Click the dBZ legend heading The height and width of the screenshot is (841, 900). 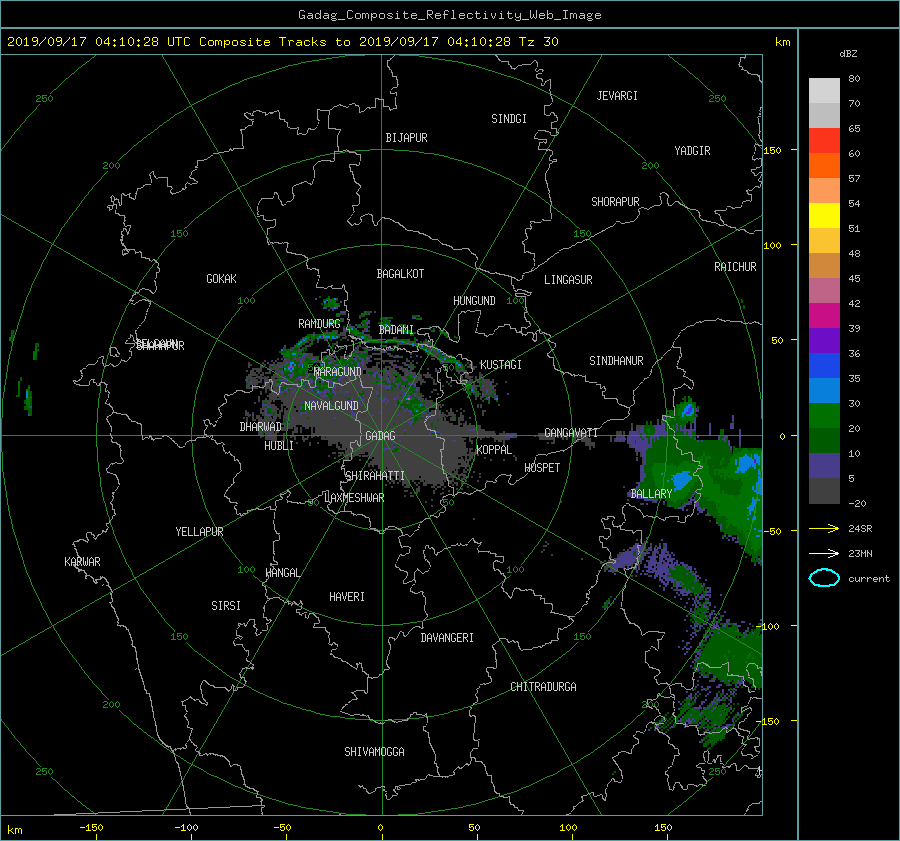(x=848, y=54)
